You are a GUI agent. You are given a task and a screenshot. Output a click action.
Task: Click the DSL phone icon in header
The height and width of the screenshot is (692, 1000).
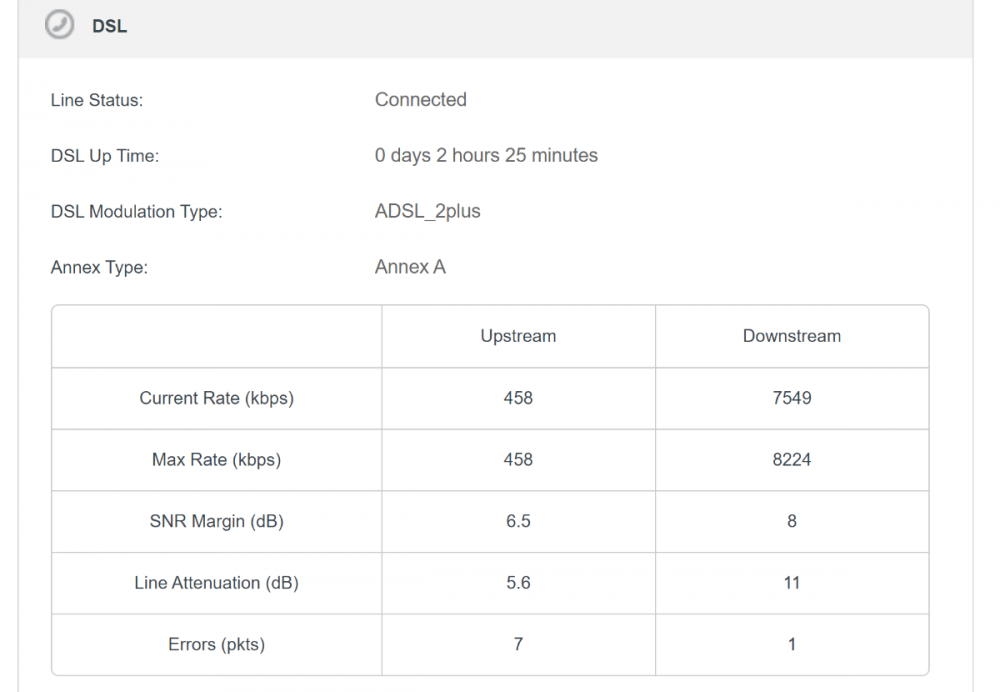(x=61, y=26)
